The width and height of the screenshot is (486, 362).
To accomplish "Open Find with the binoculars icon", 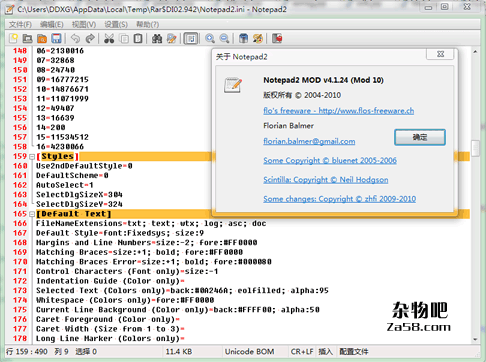I will point(157,39).
